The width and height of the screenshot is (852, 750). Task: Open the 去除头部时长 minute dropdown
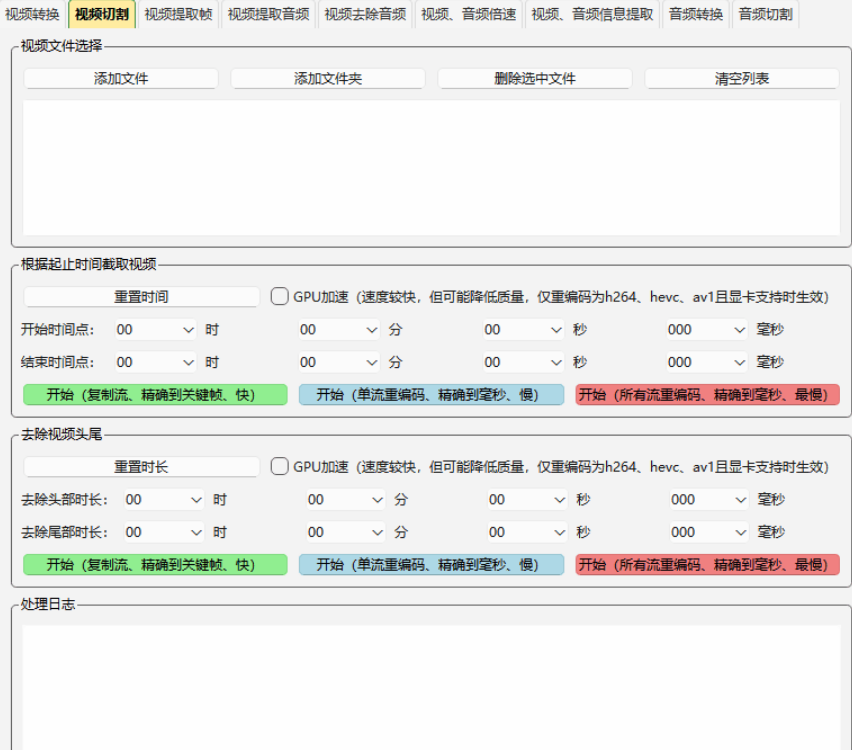coord(345,500)
